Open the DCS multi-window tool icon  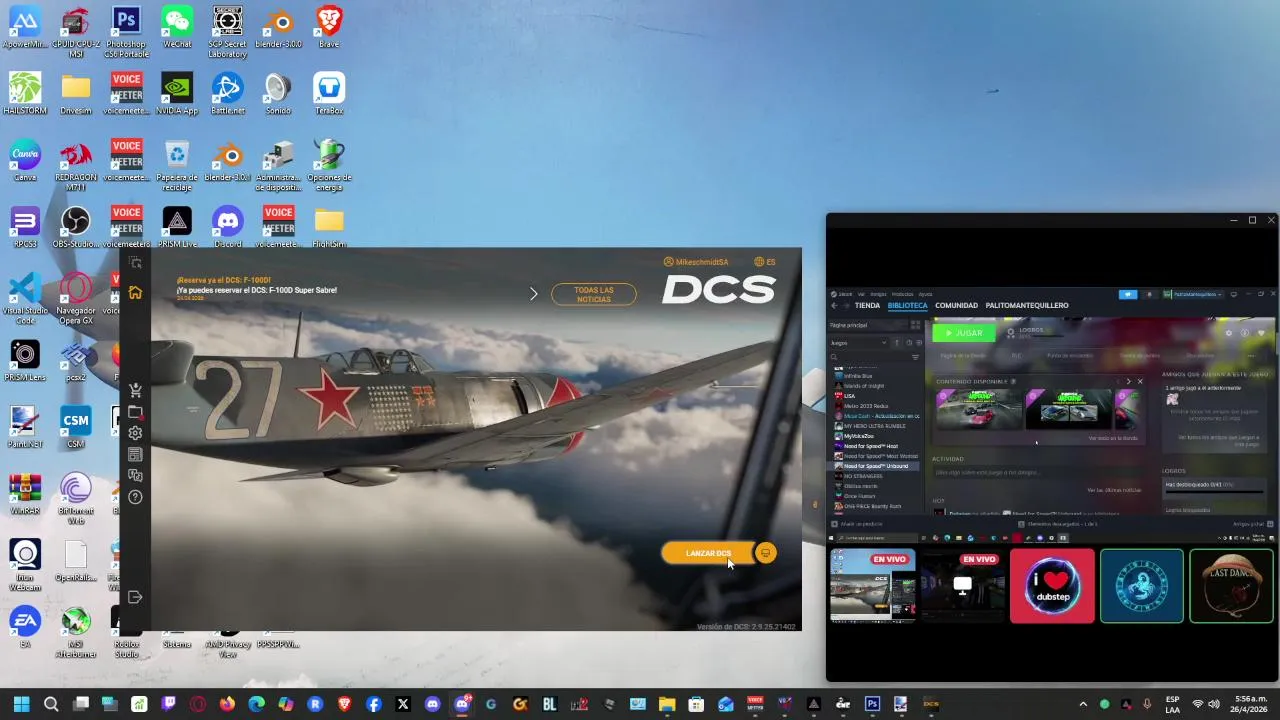coord(135,476)
